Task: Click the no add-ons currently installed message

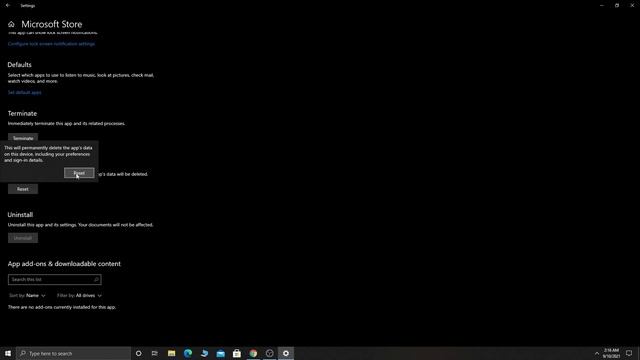Action: 62,307
